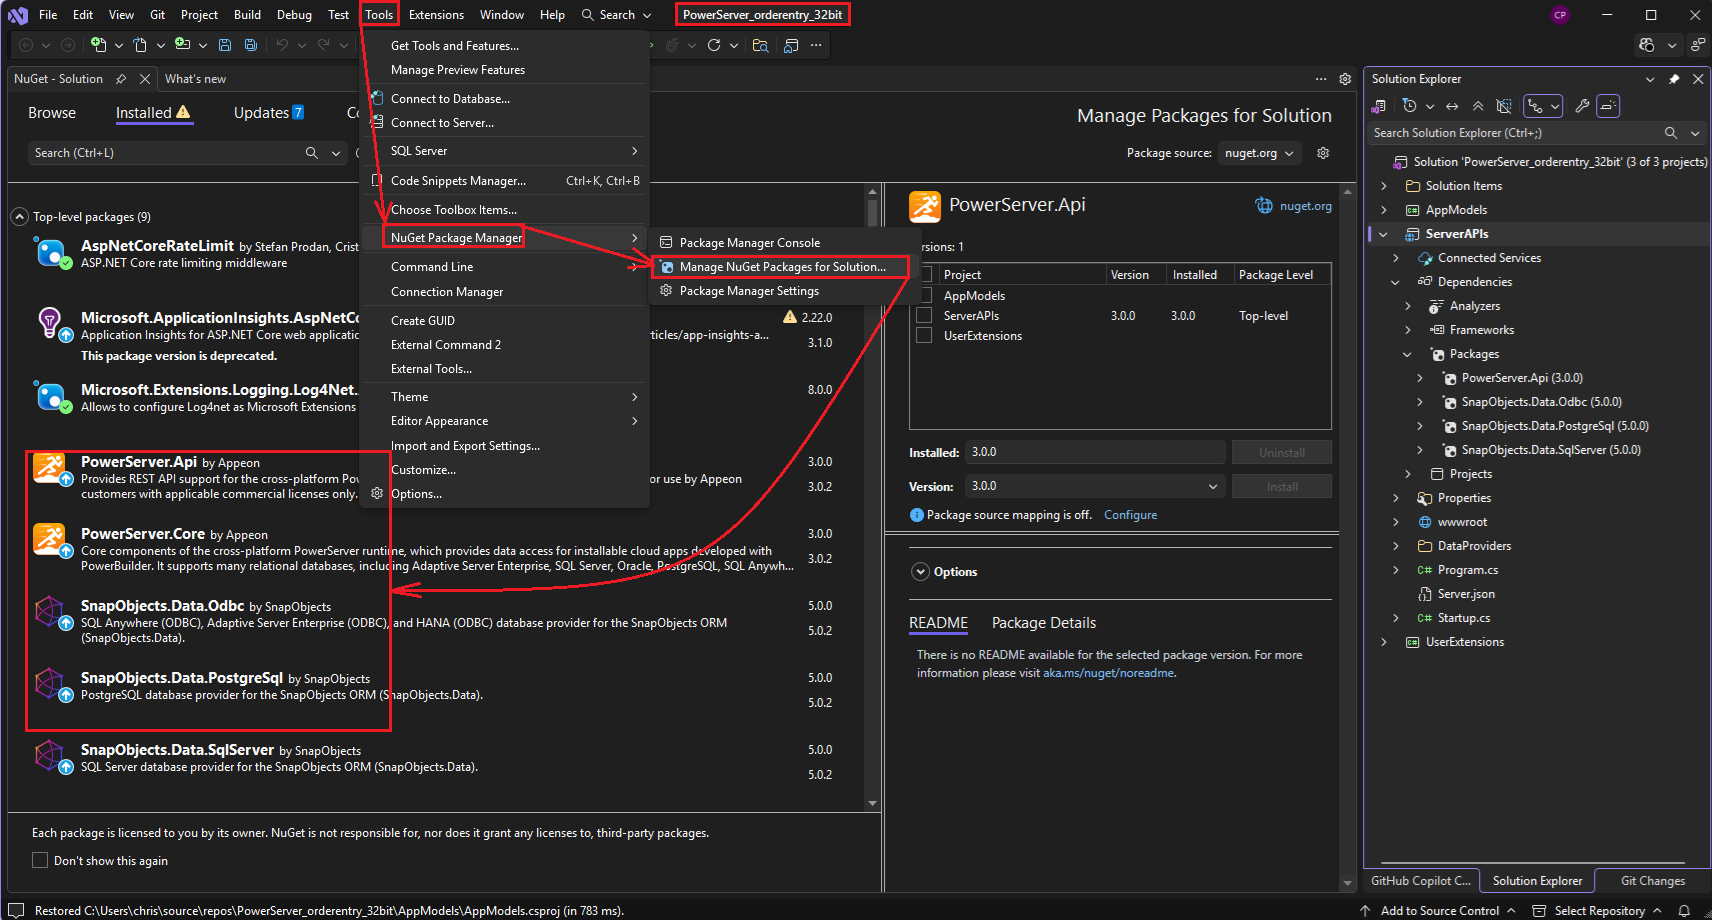Open NuGet package source settings gear
This screenshot has width=1712, height=920.
(x=1323, y=153)
